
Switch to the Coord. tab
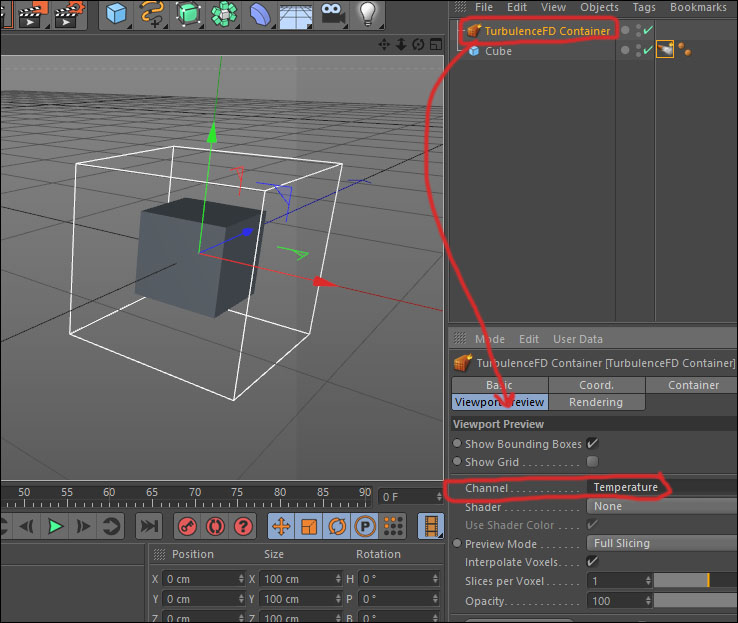[x=596, y=385]
